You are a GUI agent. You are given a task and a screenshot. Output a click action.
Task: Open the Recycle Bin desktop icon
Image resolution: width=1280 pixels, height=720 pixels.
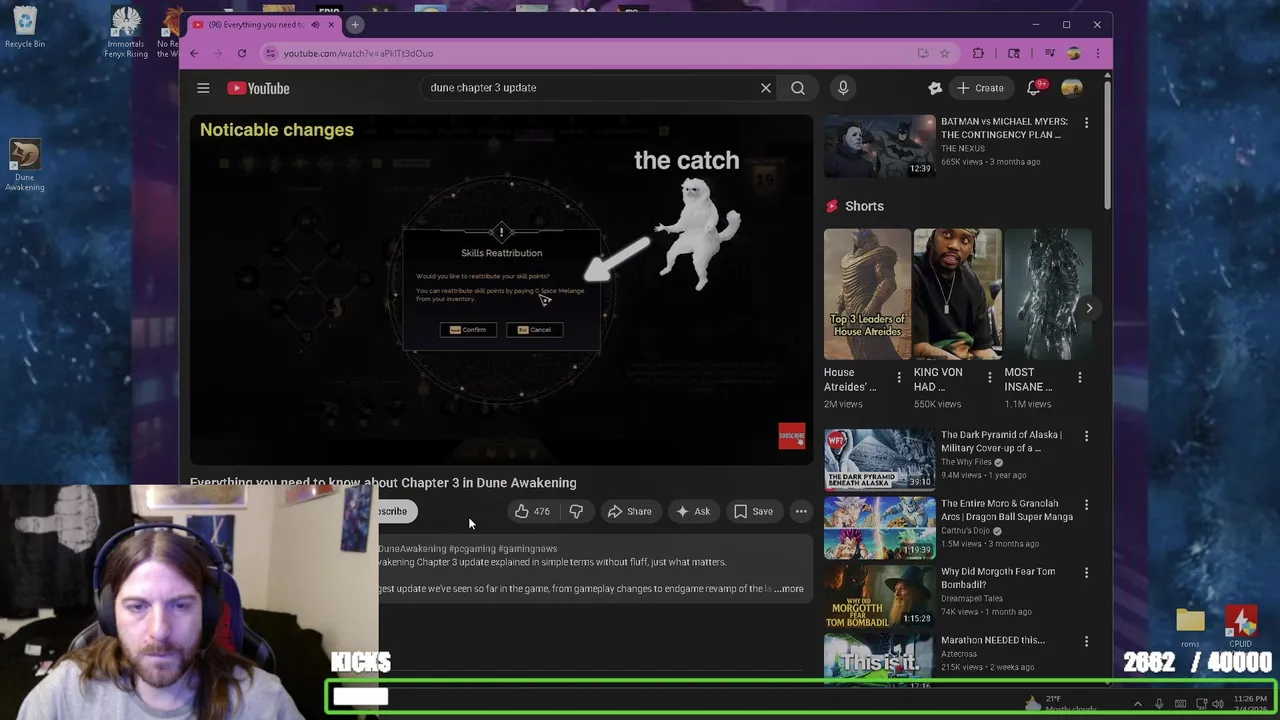[x=25, y=28]
